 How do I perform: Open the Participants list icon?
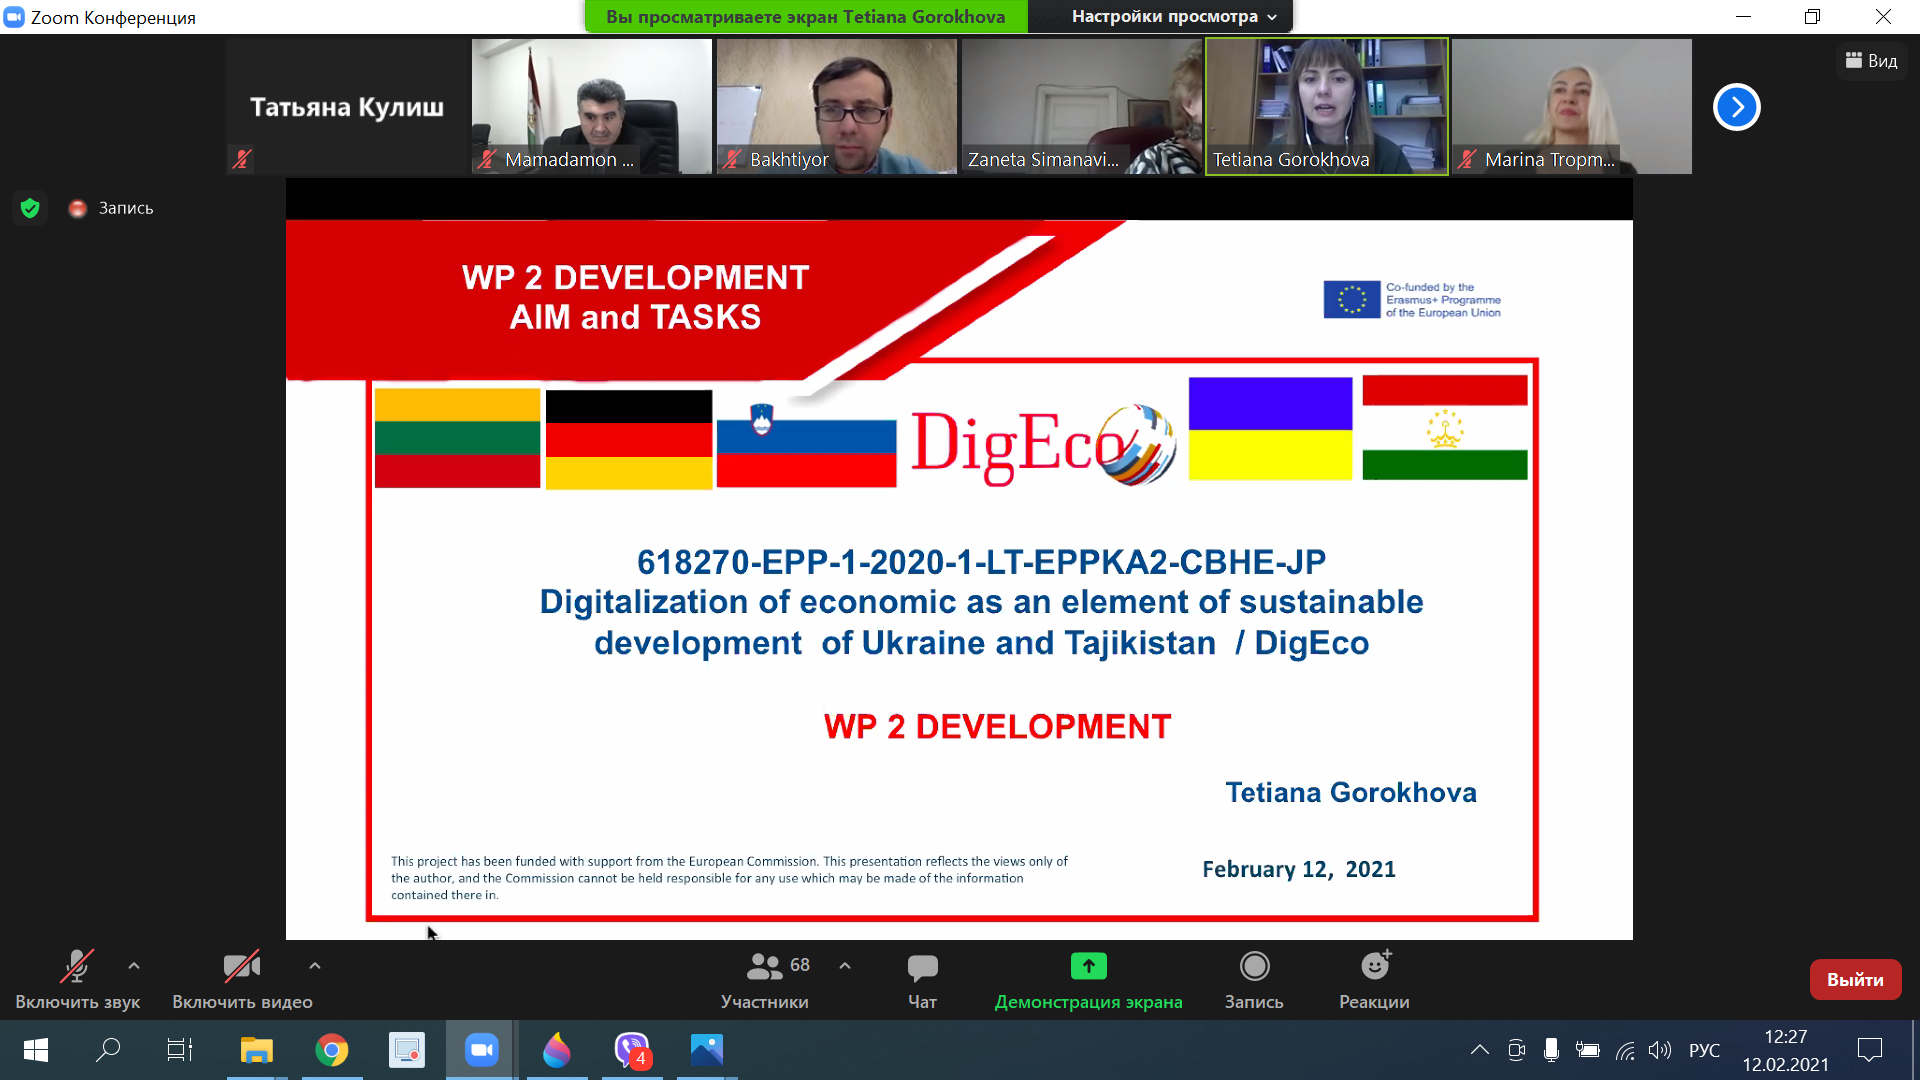pos(765,967)
